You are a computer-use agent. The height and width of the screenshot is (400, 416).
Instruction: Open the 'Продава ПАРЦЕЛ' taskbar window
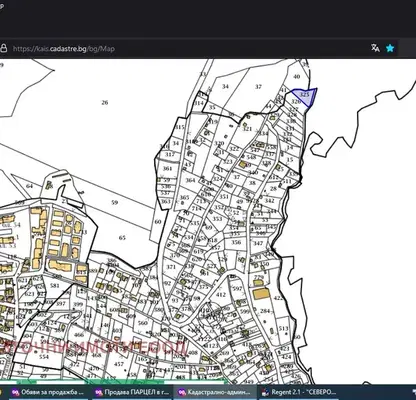132,392
